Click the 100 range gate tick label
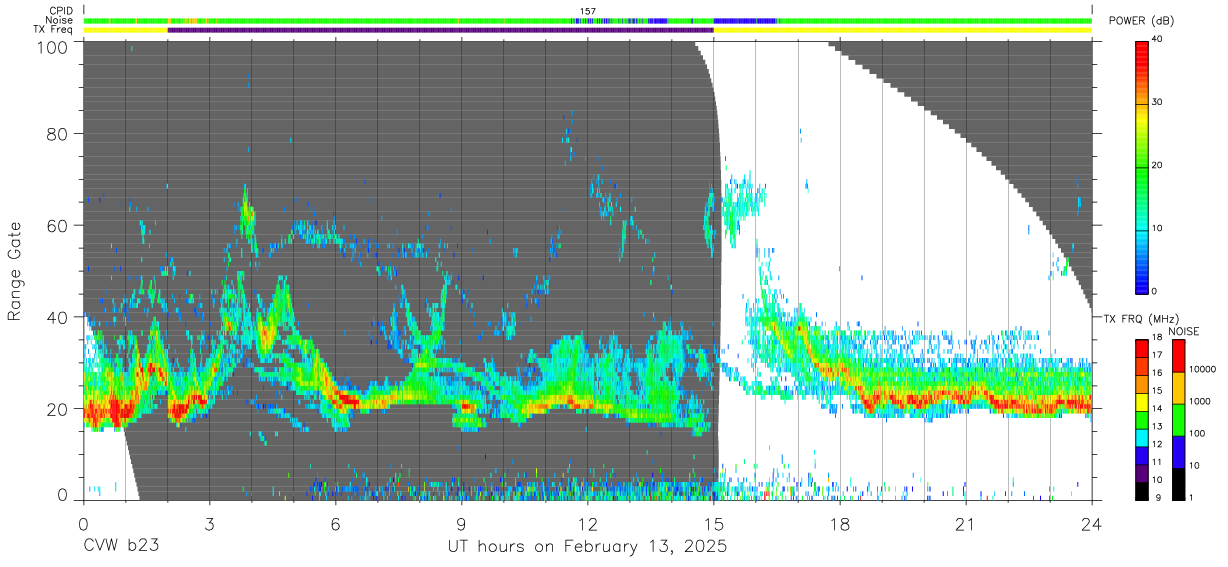This screenshot has height=567, width=1228. (x=52, y=46)
